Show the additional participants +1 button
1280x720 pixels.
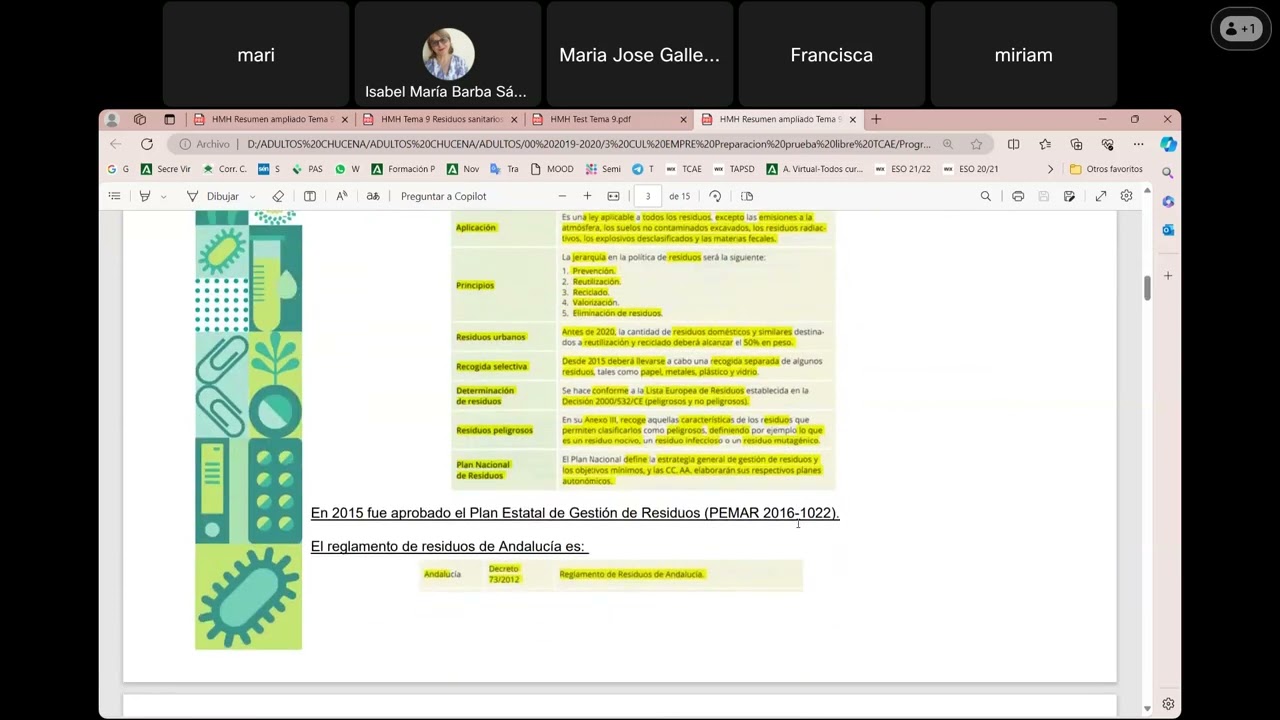click(x=1241, y=29)
